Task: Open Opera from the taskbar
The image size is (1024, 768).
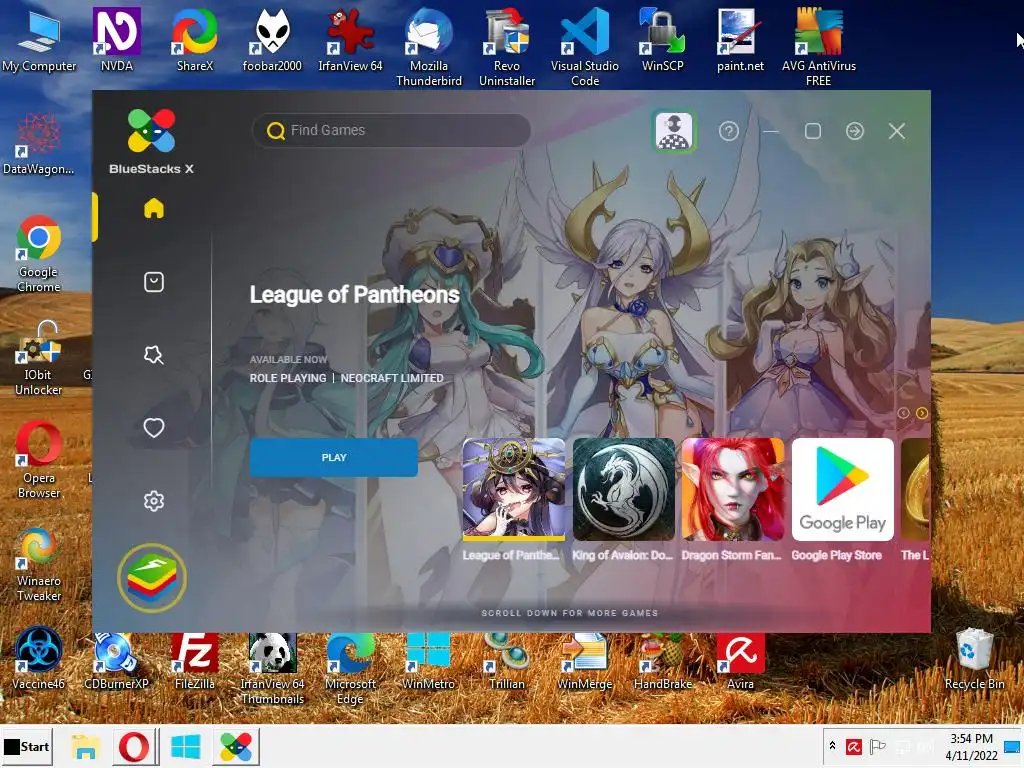Action: click(134, 746)
